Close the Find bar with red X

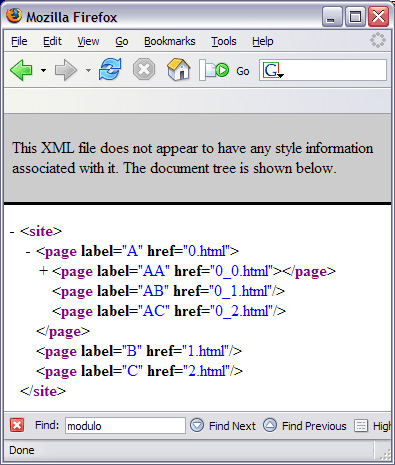[17, 426]
